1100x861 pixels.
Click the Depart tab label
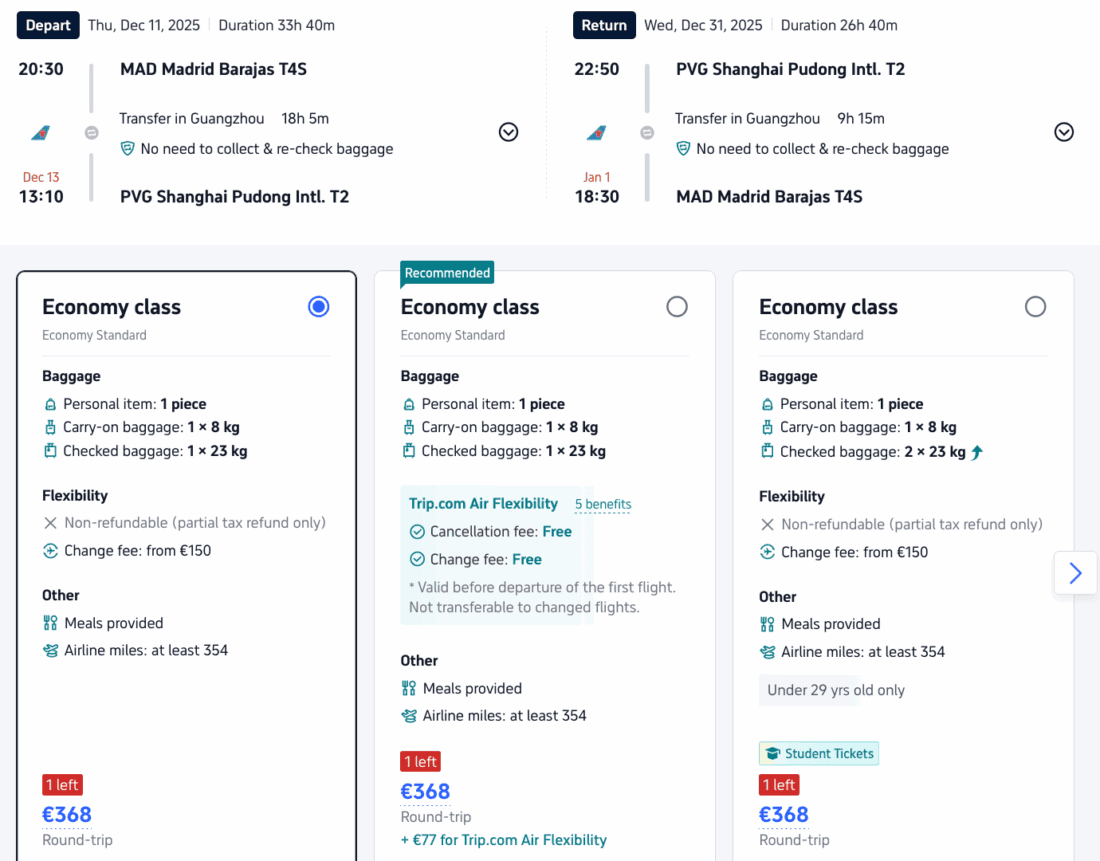click(x=48, y=25)
